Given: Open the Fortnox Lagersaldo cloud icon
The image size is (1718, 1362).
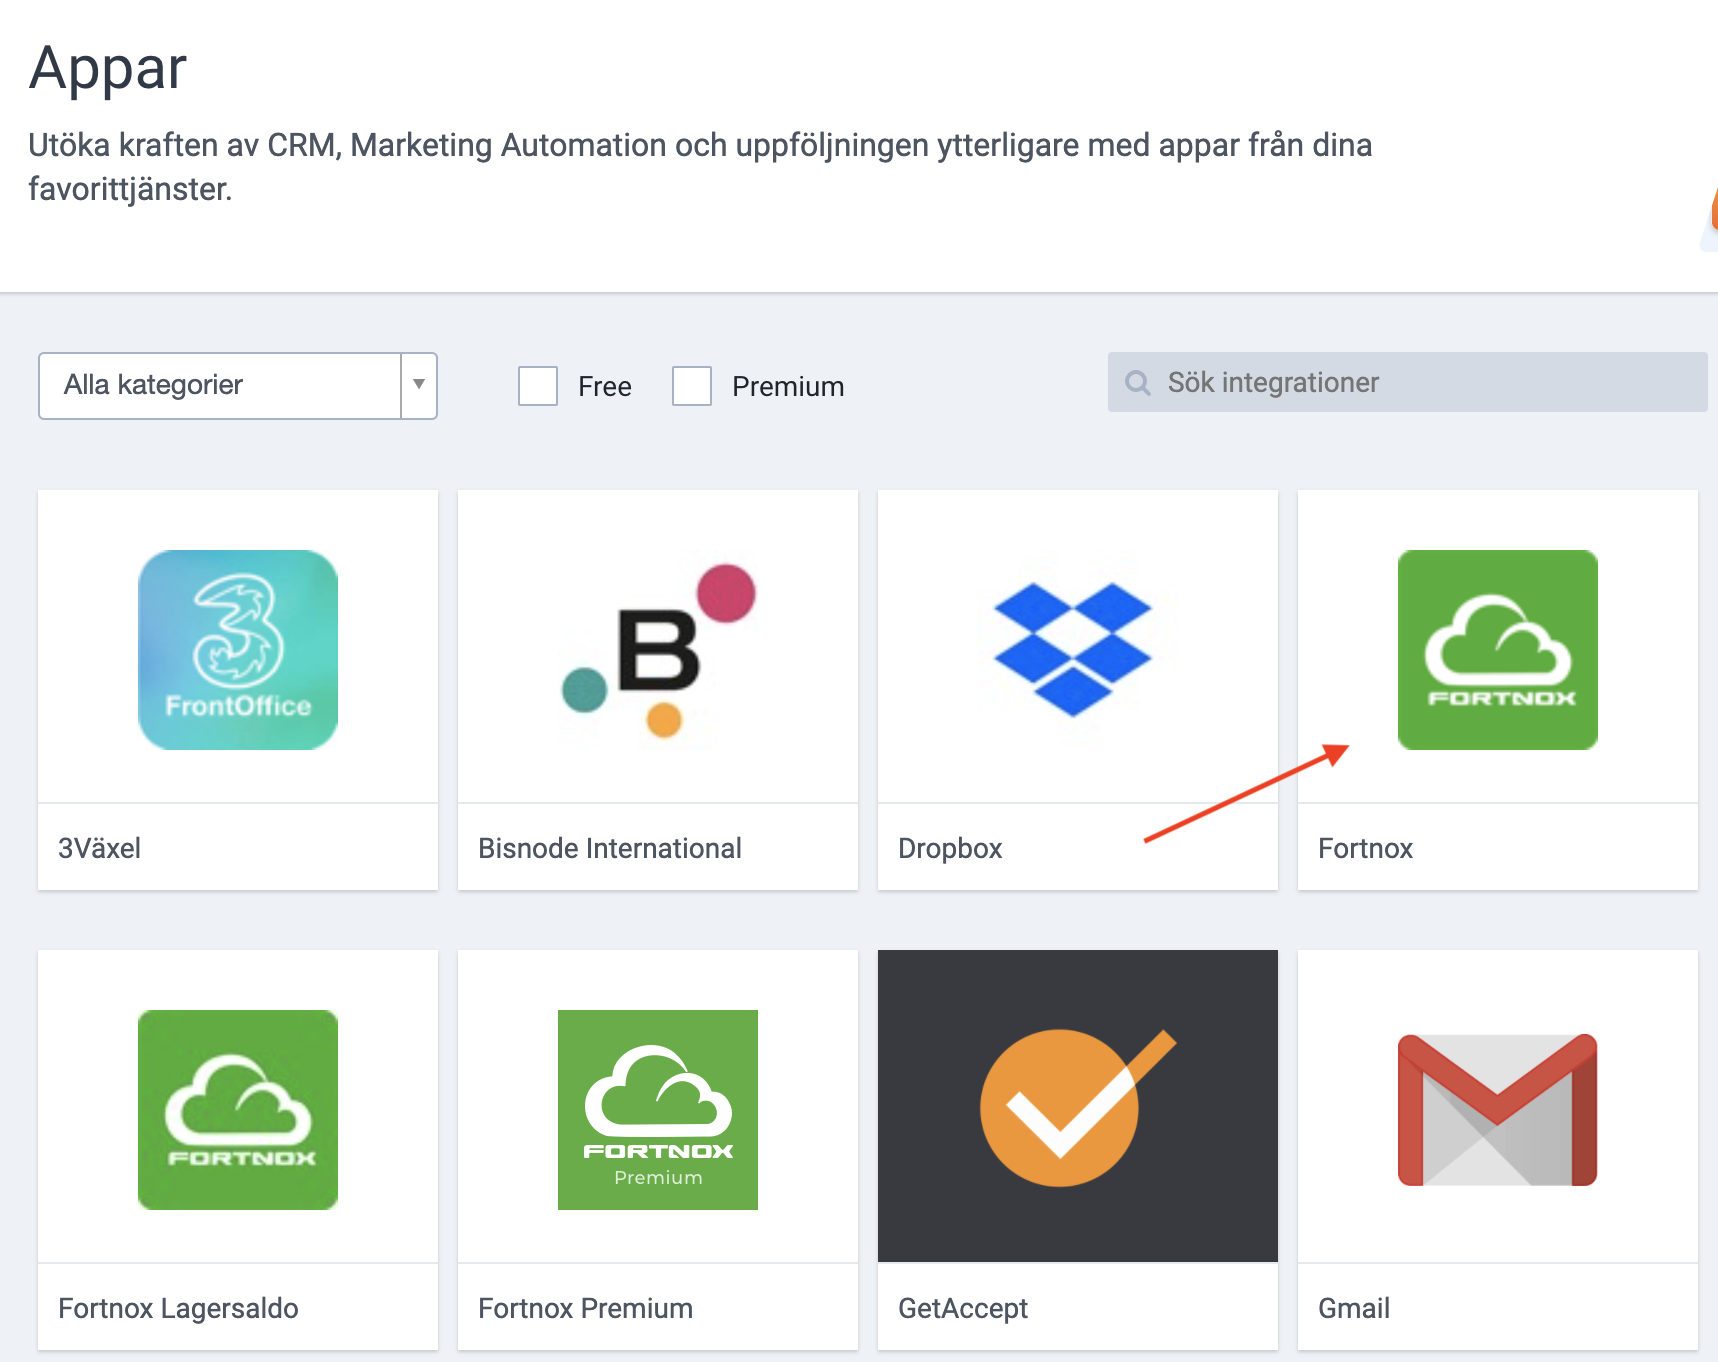Looking at the screenshot, I should (x=238, y=1110).
